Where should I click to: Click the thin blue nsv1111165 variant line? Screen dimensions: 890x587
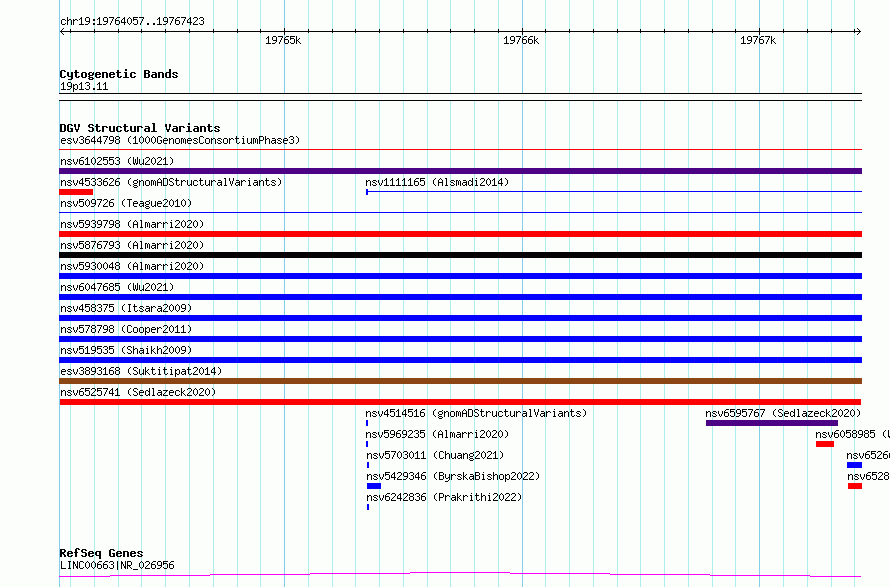pyautogui.click(x=614, y=192)
